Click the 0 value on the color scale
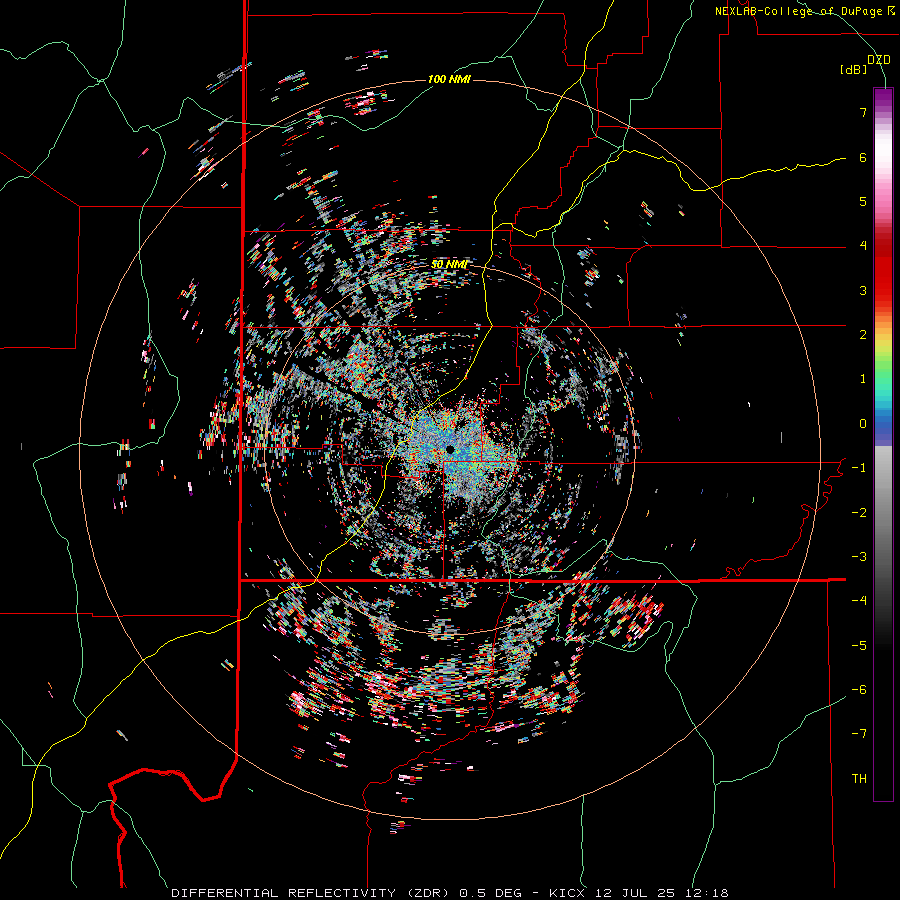 (863, 424)
